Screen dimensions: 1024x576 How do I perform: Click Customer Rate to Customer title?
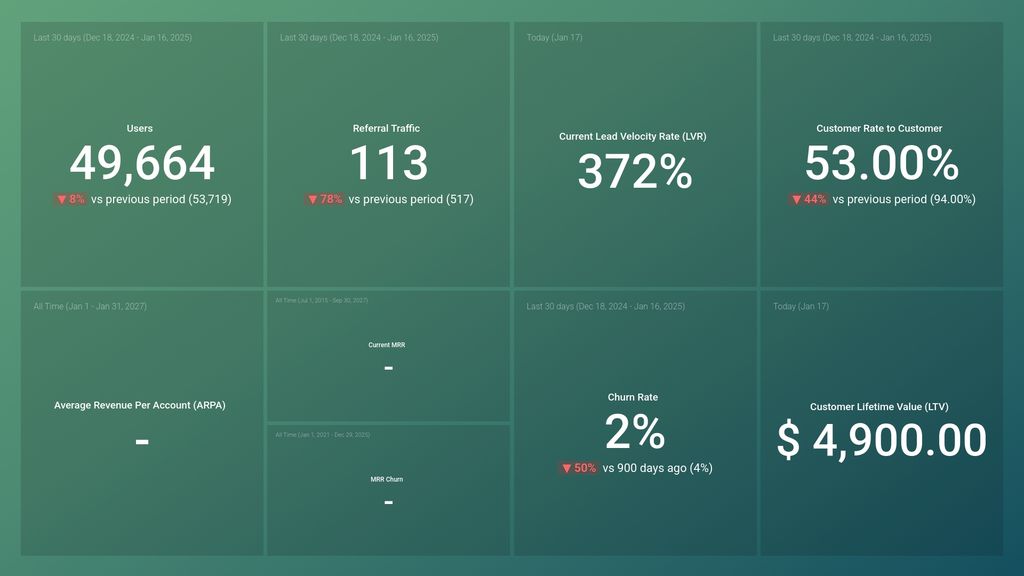tap(879, 129)
